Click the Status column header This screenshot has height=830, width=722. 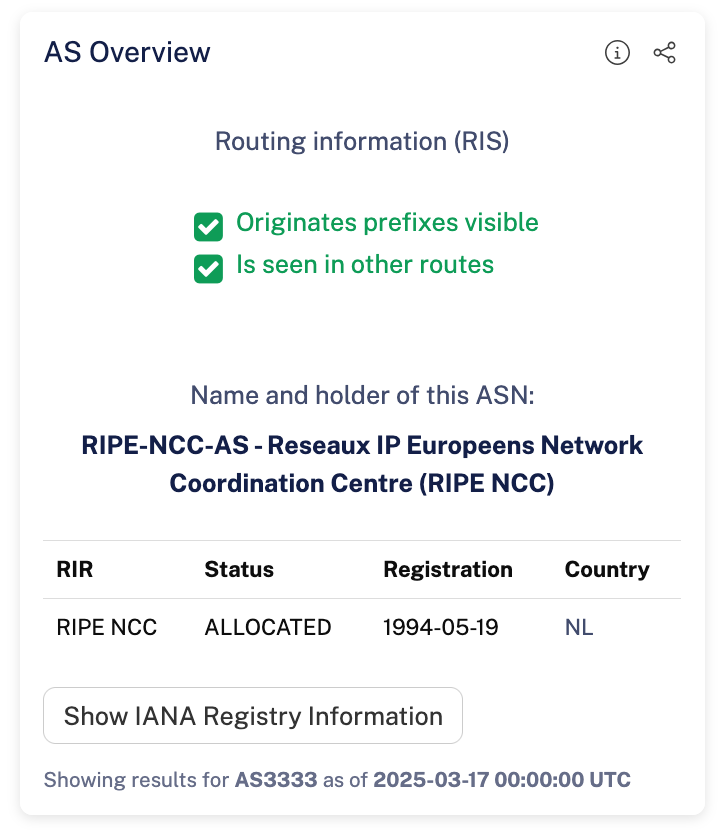coord(239,570)
